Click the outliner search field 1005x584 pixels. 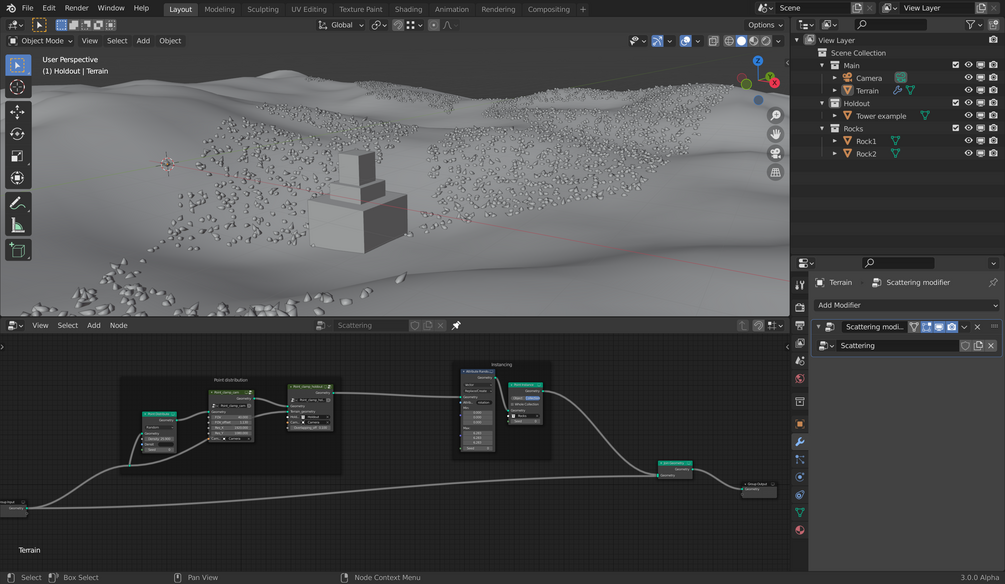point(891,24)
